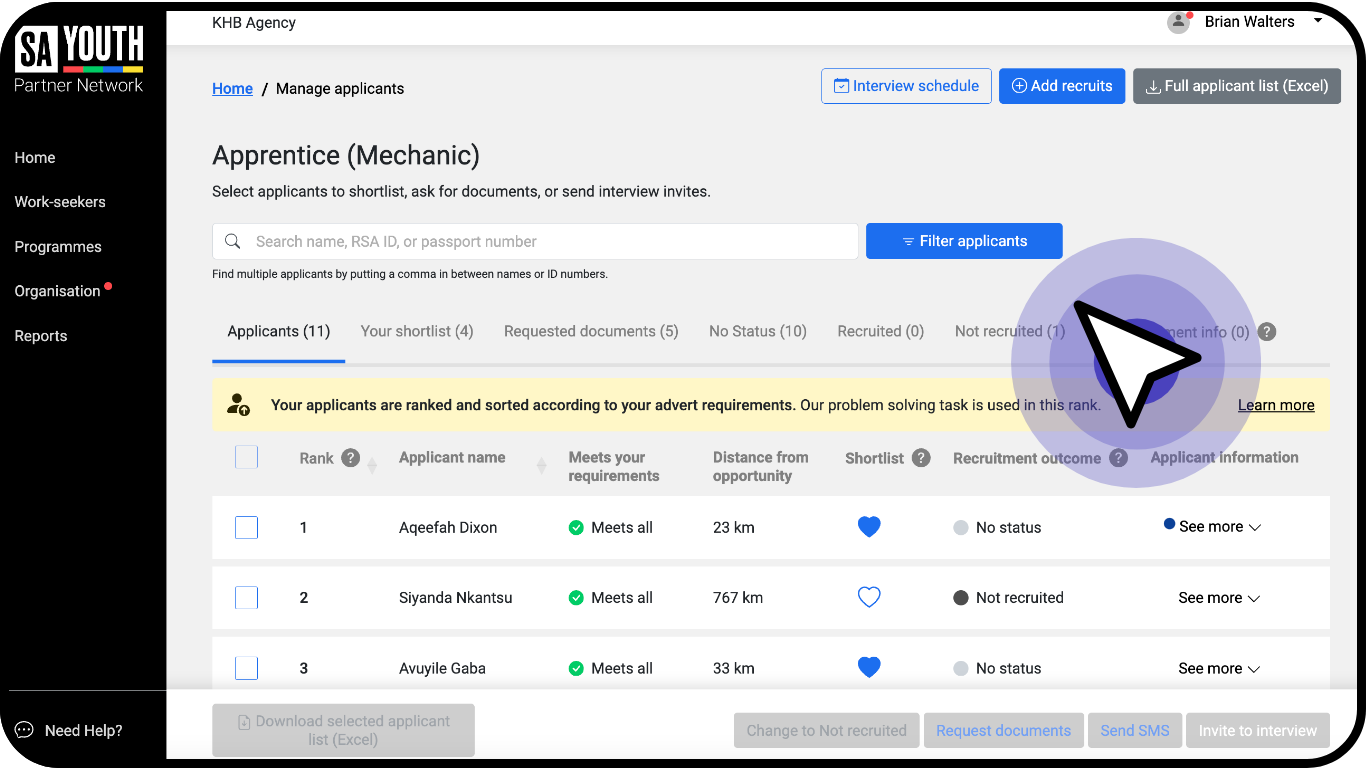This screenshot has width=1366, height=768.
Task: Expand See more for Siyanda Nkantsu
Action: (x=1219, y=598)
